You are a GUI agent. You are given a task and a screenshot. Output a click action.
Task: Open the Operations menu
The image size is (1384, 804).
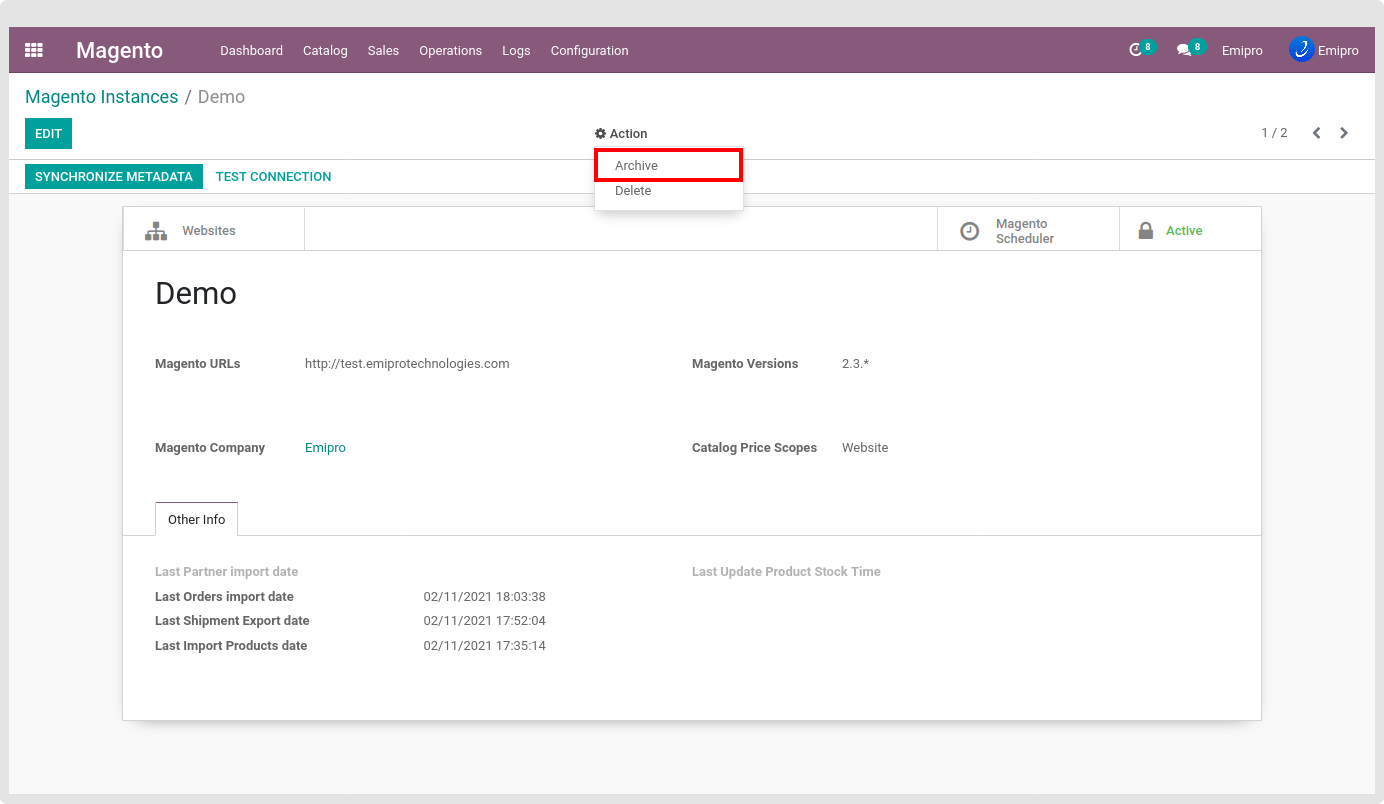click(x=450, y=50)
